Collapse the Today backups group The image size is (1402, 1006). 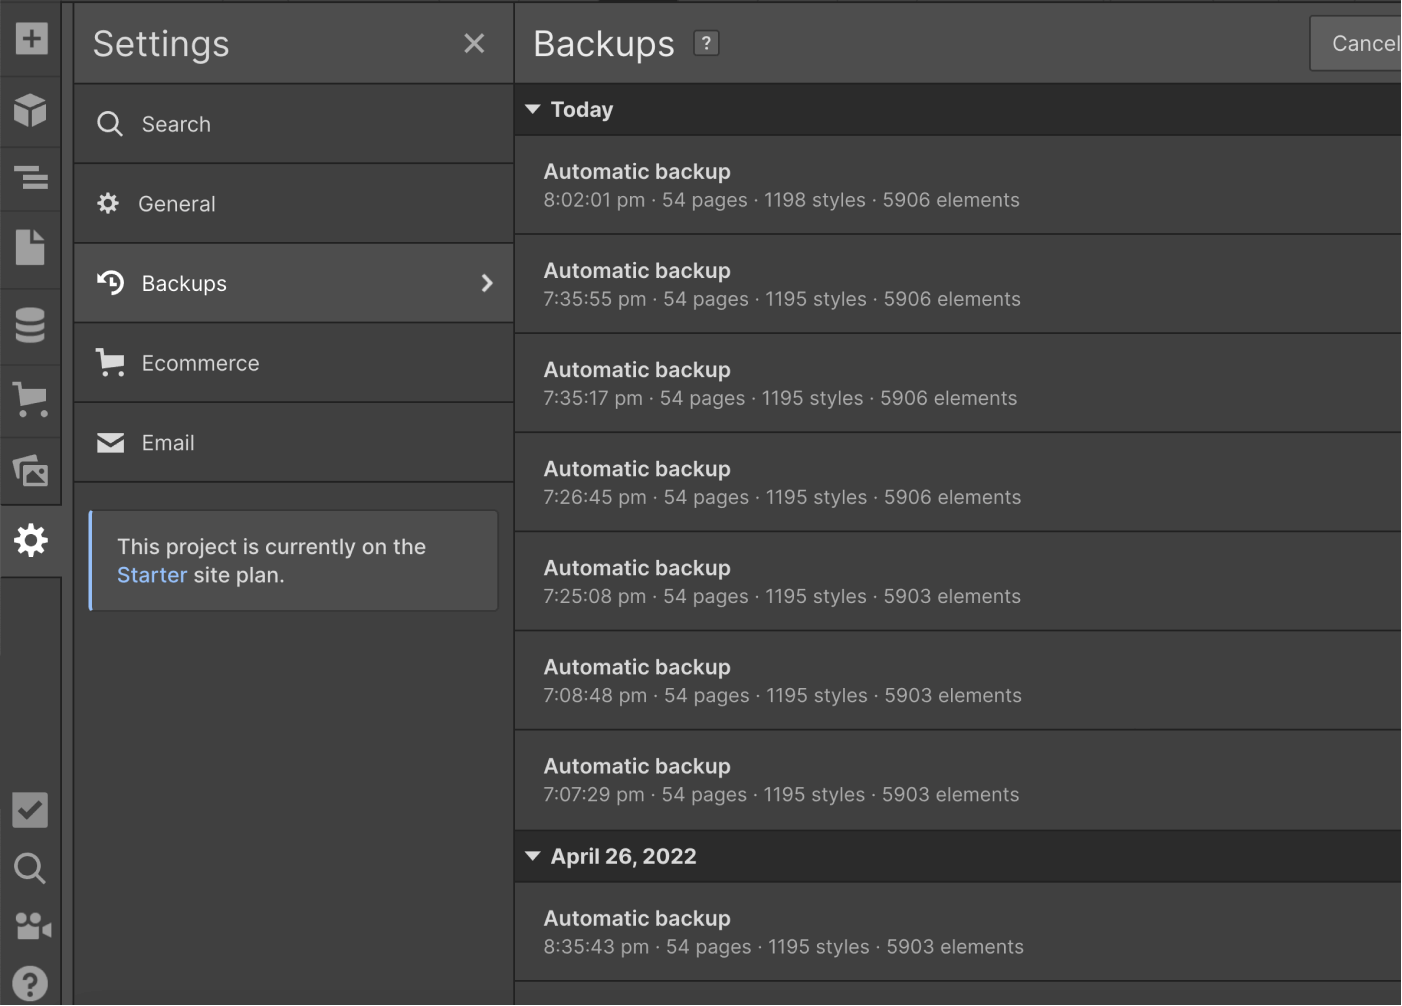coord(533,109)
